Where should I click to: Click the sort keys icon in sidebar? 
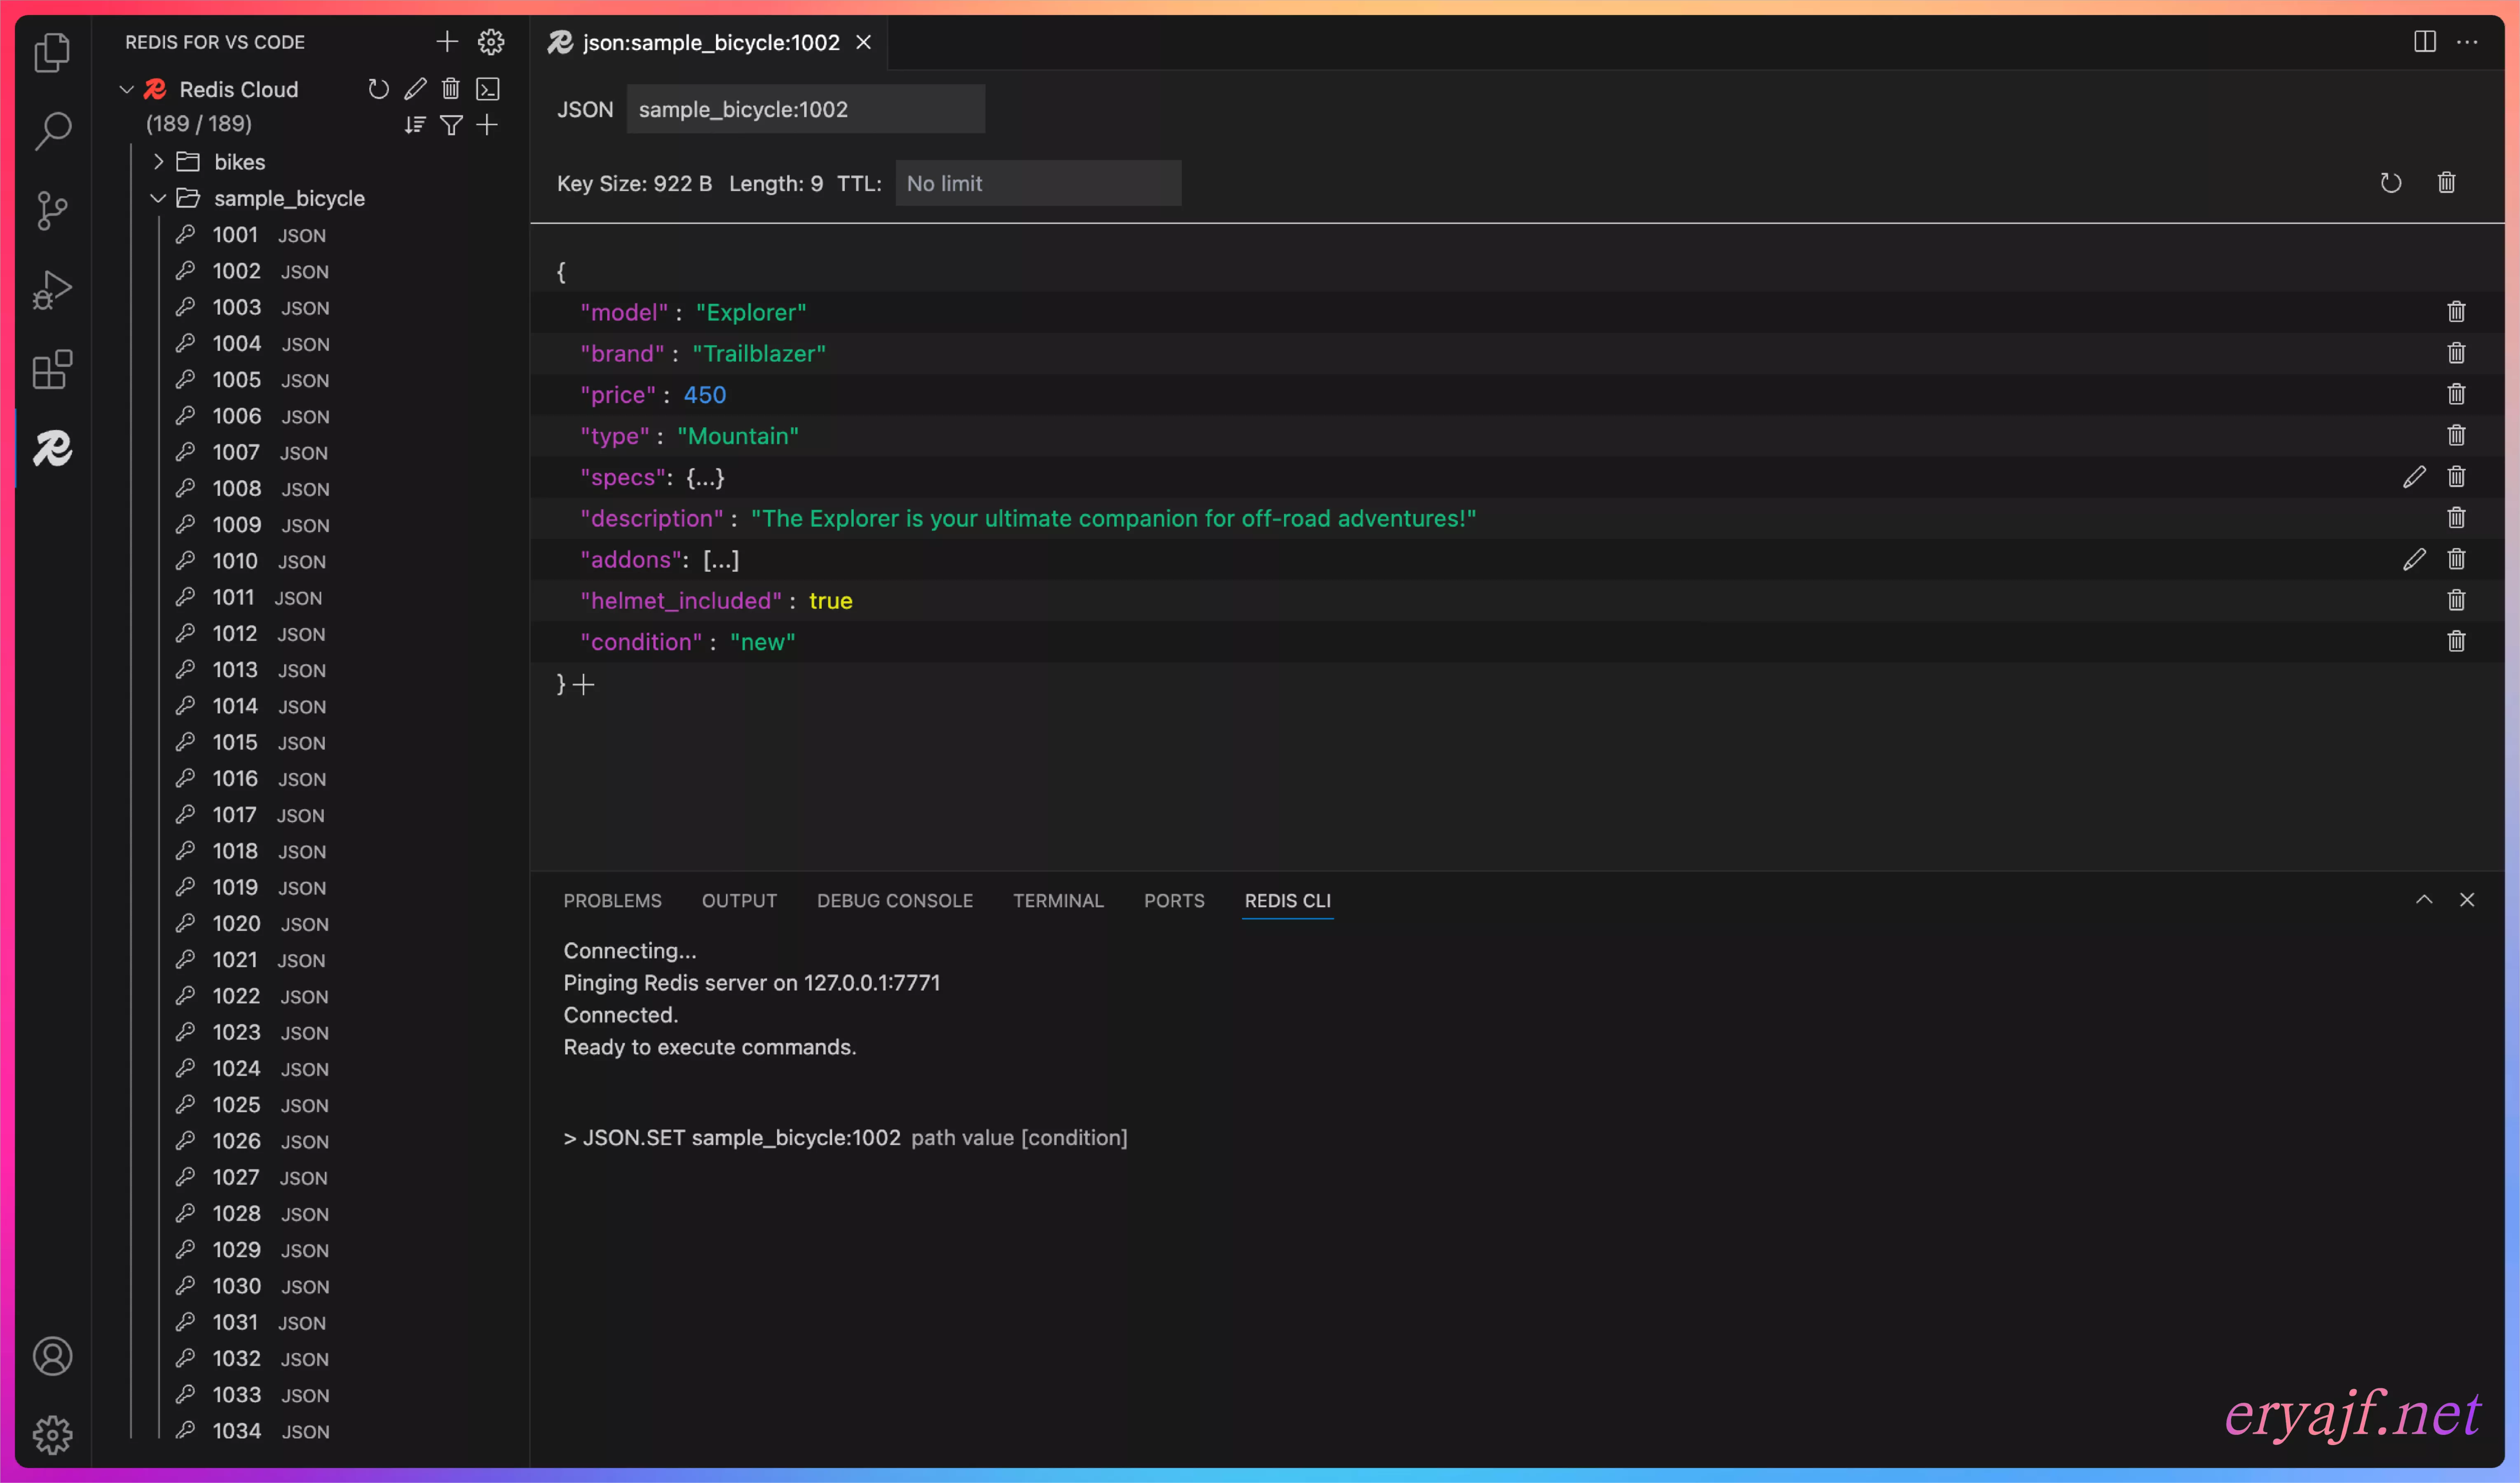pyautogui.click(x=415, y=125)
